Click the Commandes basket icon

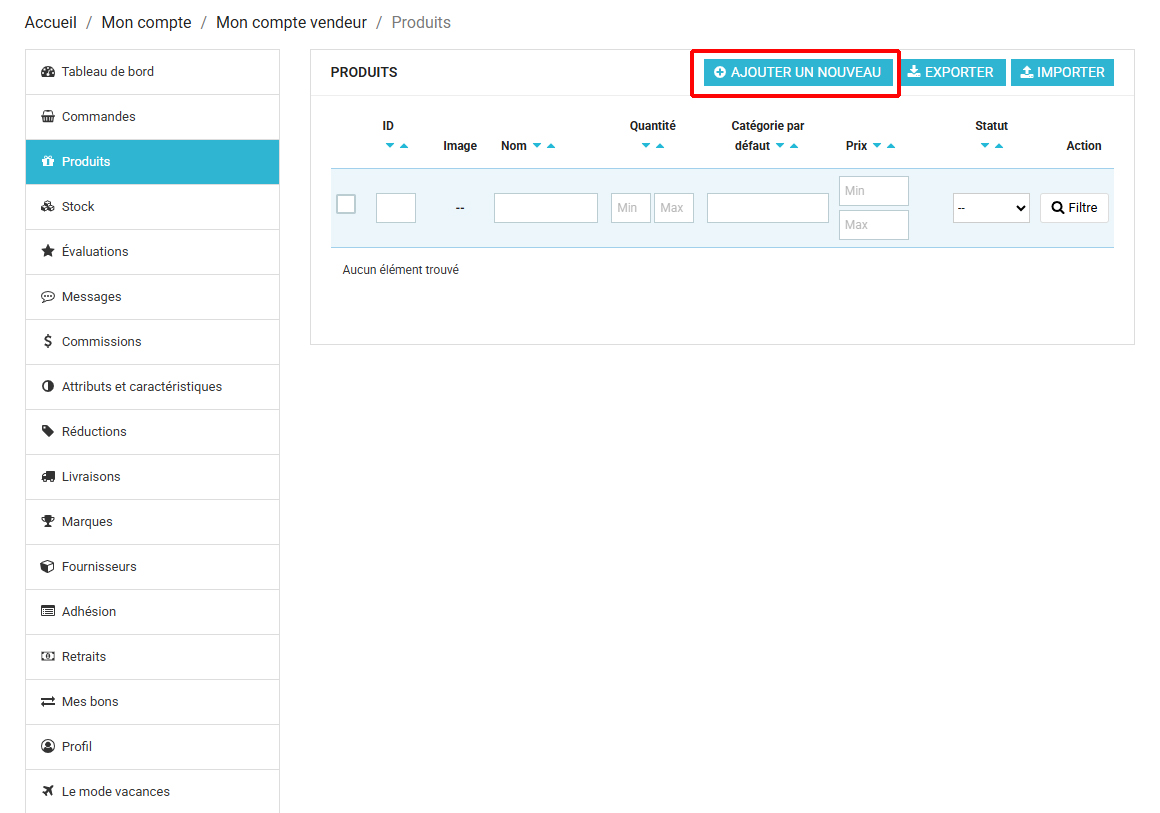(48, 117)
